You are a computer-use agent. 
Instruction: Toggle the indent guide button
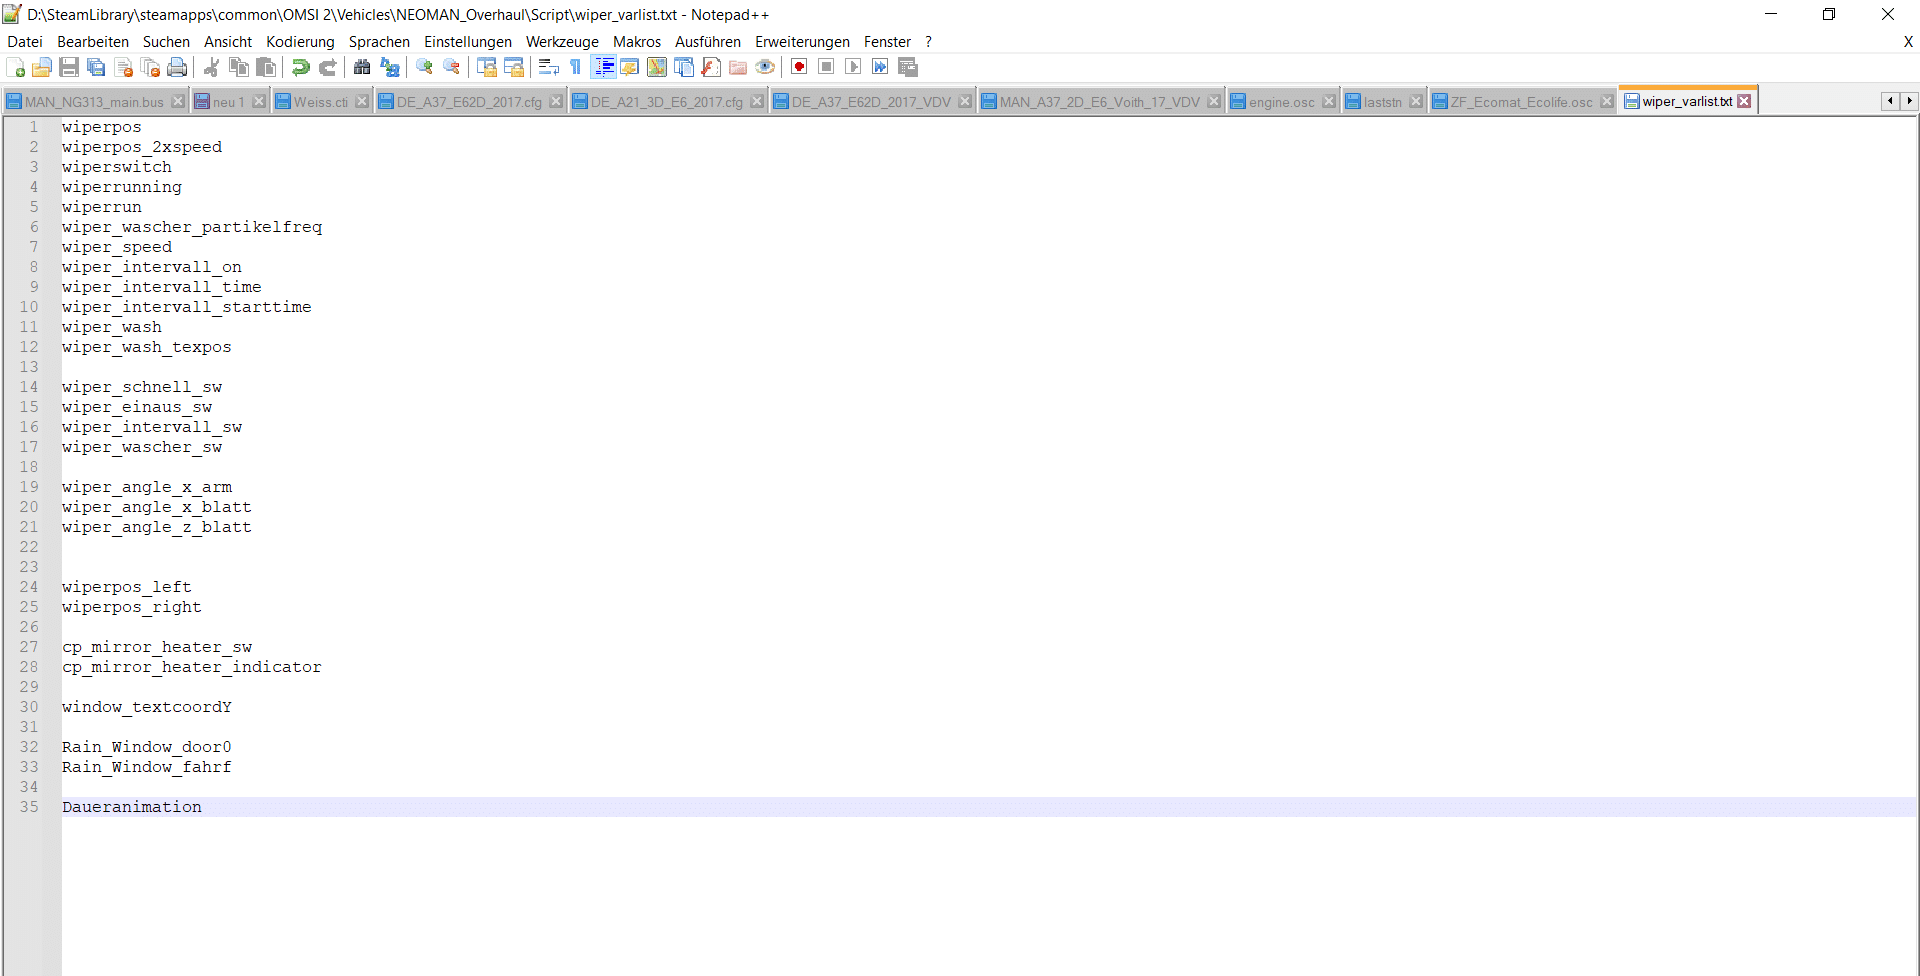coord(604,67)
